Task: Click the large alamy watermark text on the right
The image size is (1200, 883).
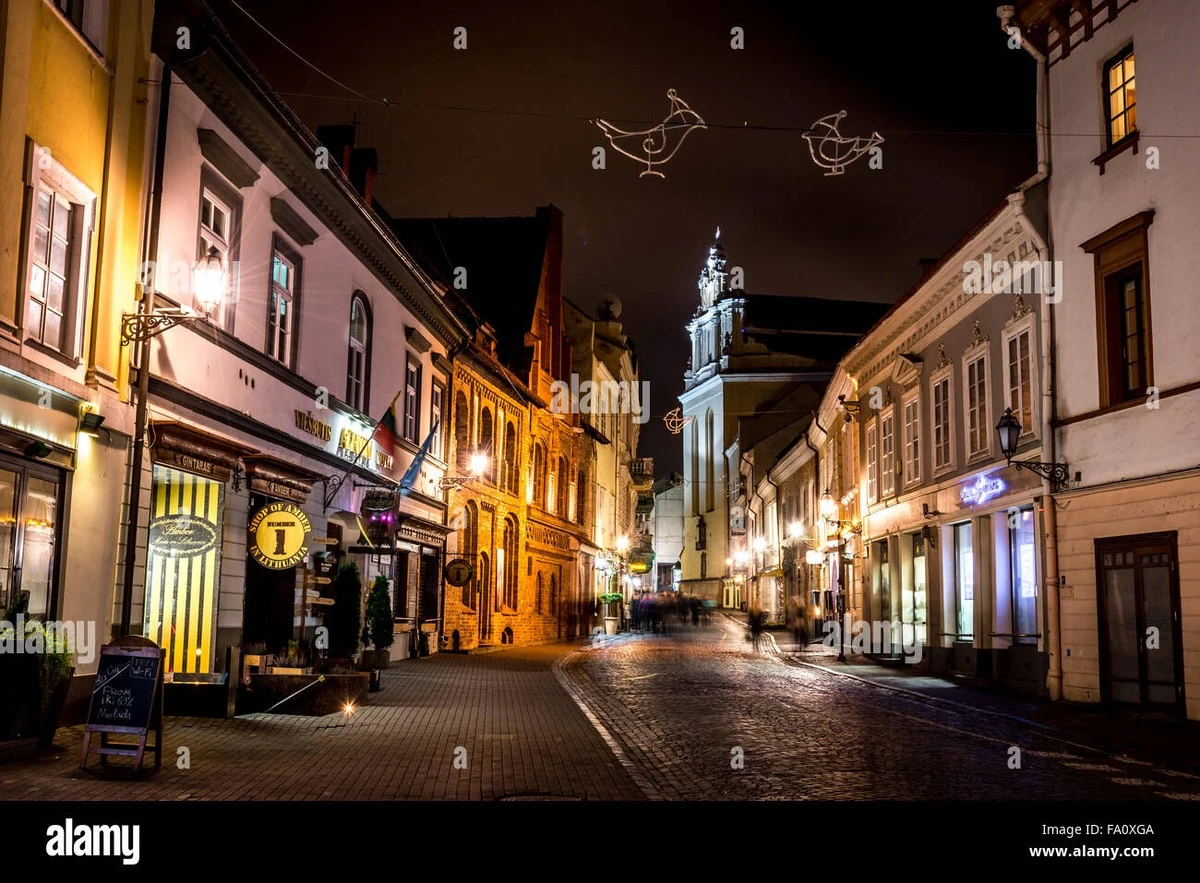Action: [1011, 277]
